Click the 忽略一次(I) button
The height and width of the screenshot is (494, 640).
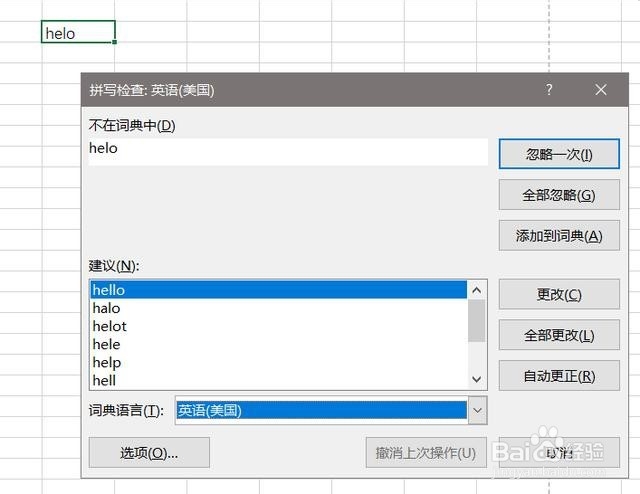559,154
